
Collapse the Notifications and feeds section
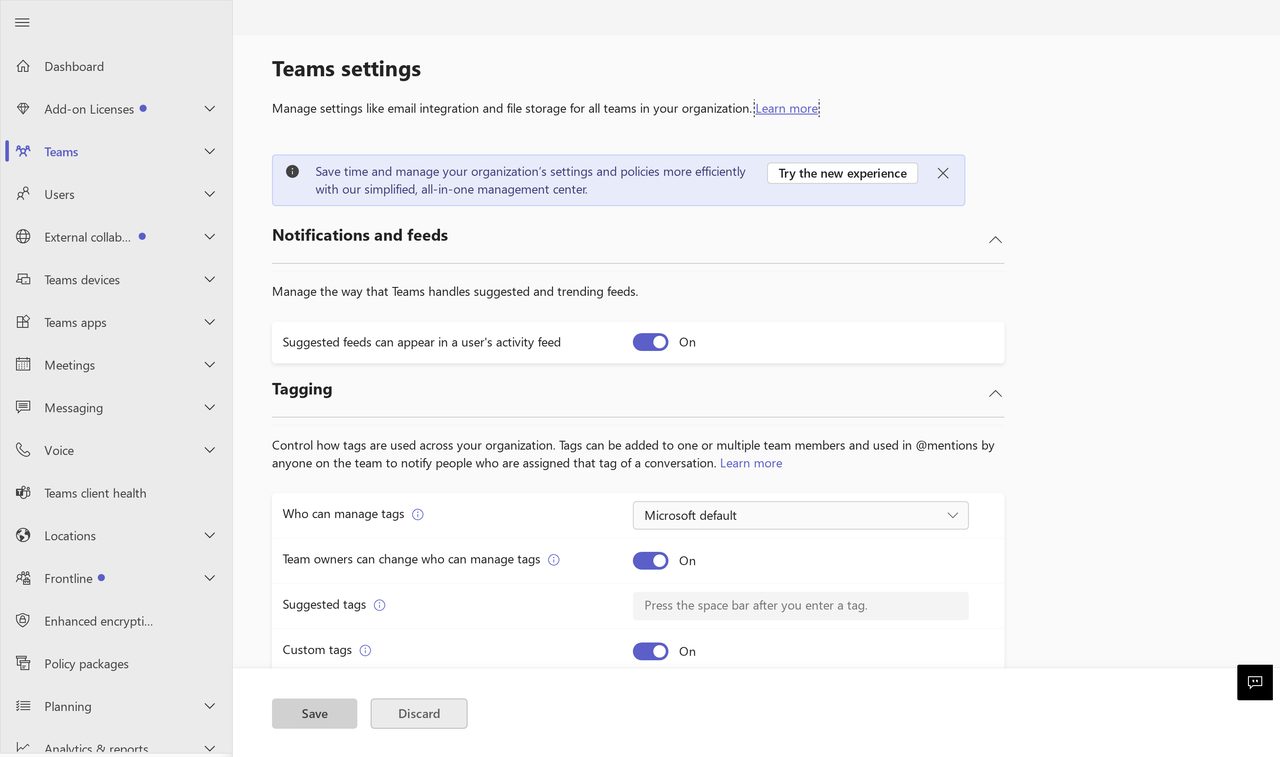click(995, 240)
